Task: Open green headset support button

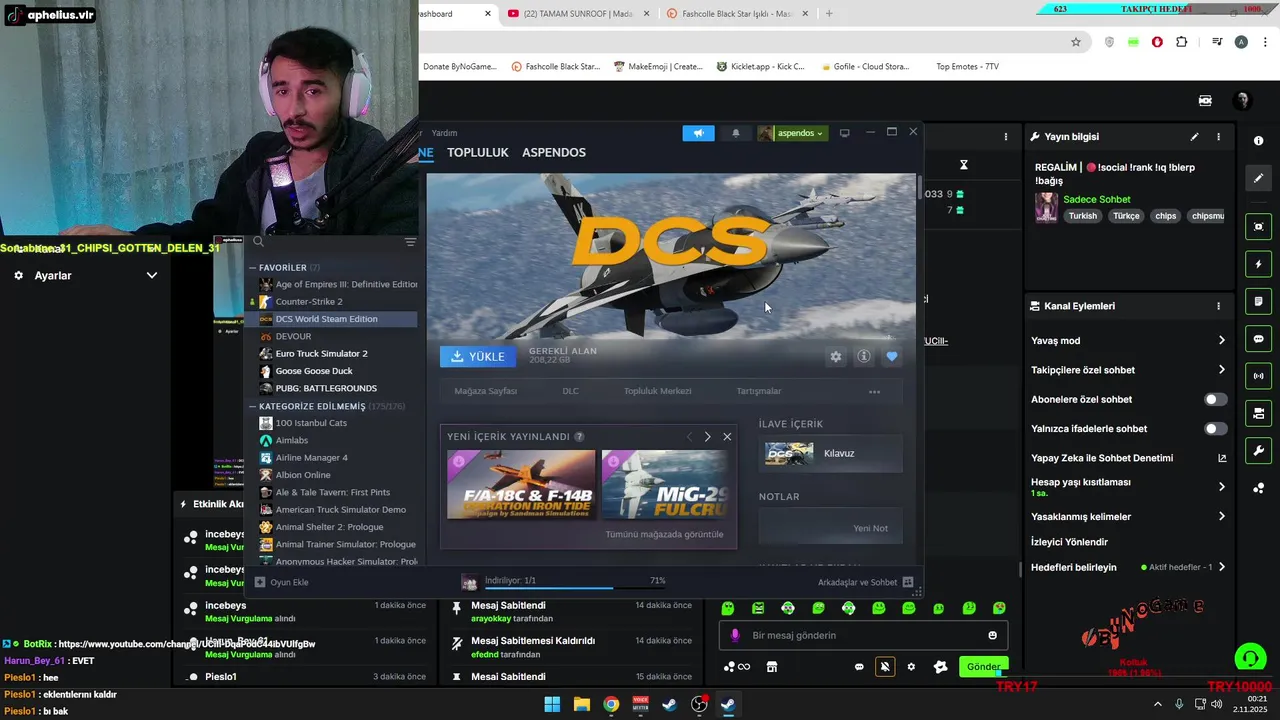Action: click(x=1250, y=658)
